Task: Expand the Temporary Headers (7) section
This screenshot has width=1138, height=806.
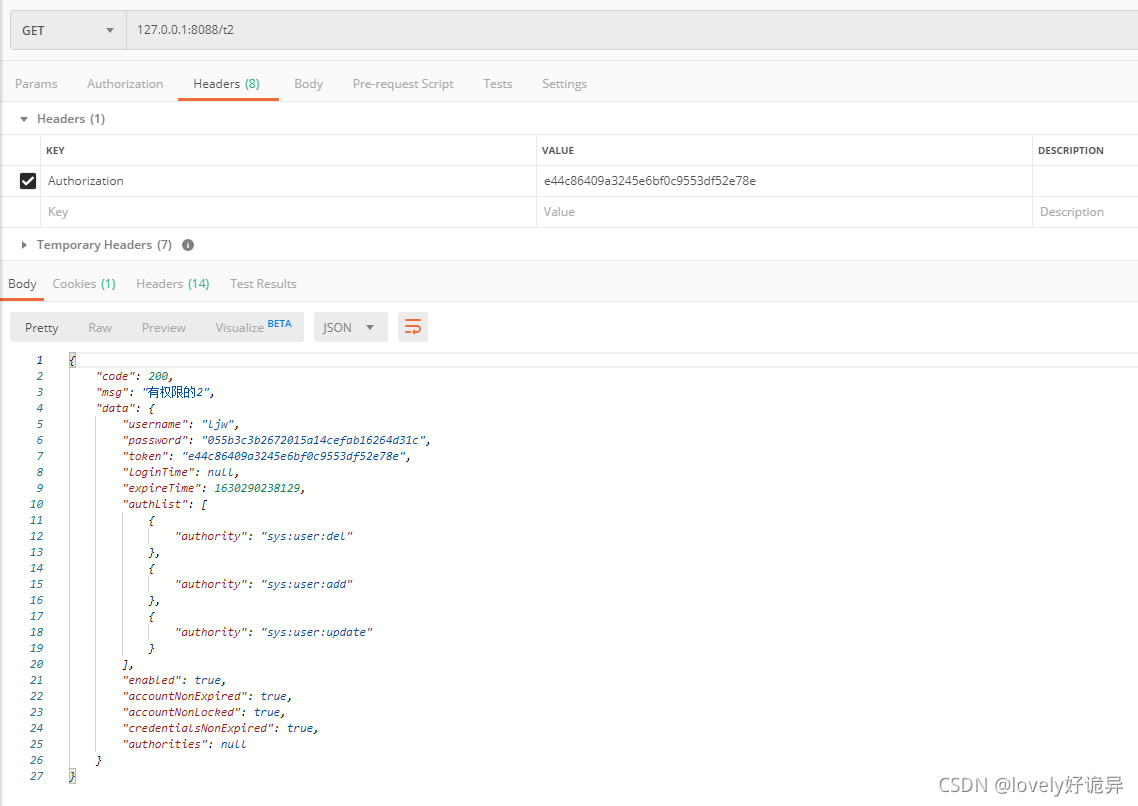Action: tap(24, 245)
